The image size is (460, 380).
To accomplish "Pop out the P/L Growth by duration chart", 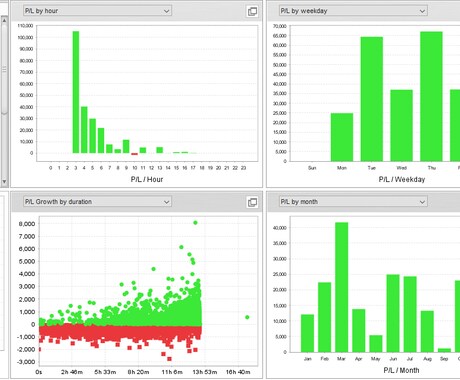I will (x=252, y=202).
